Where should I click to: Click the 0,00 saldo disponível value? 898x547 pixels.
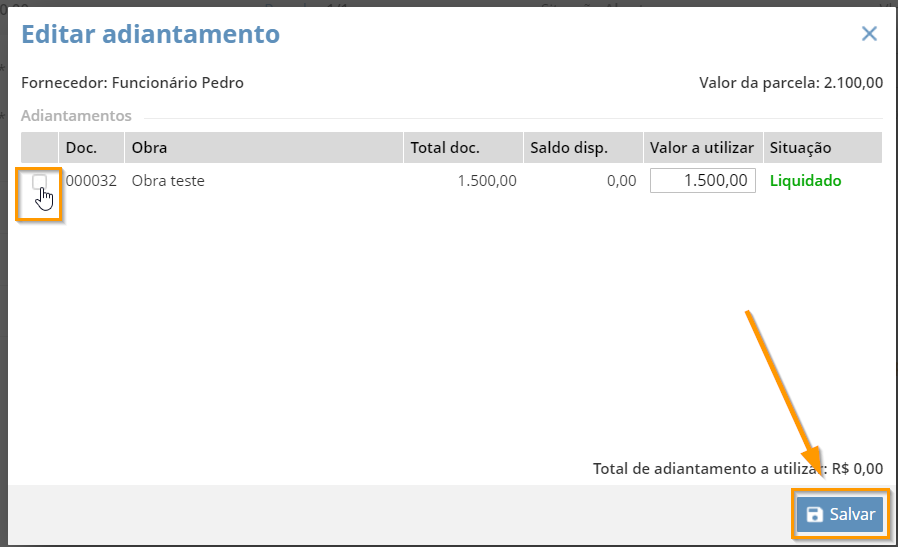(621, 181)
